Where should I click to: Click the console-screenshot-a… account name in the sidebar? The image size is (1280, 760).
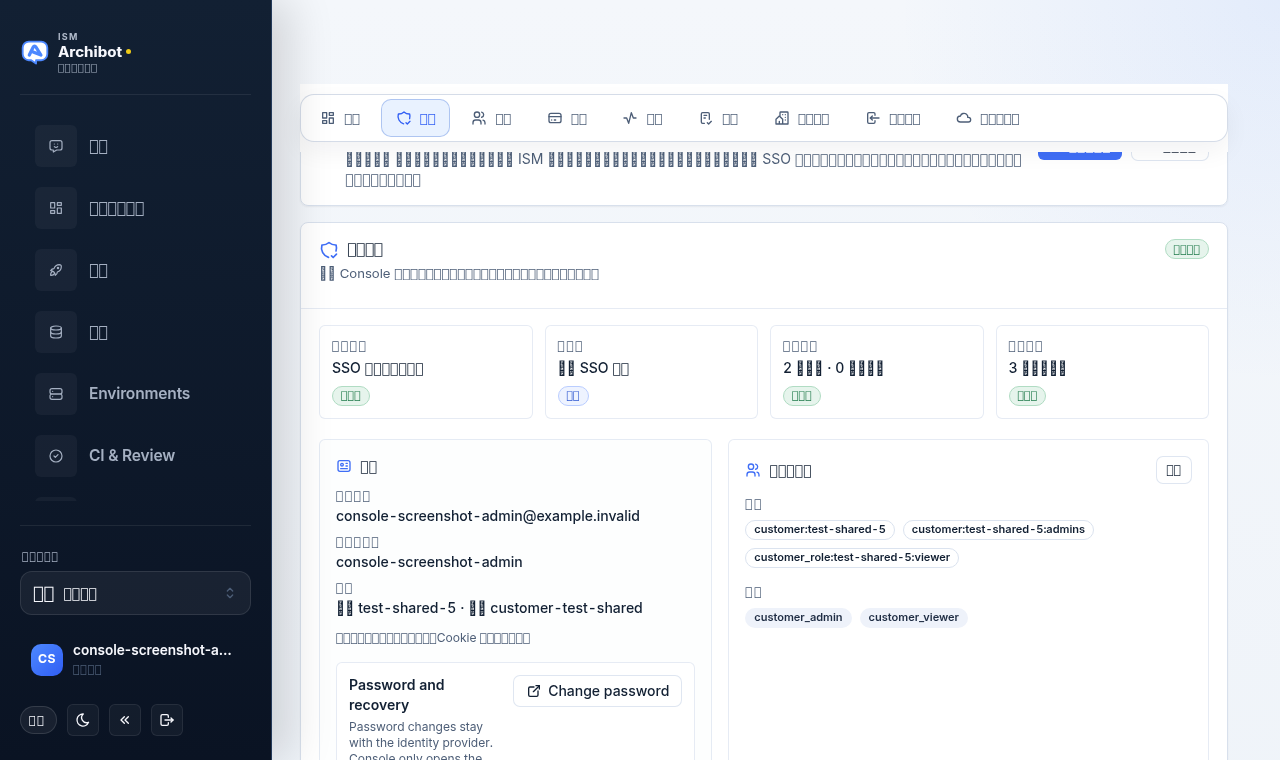152,650
